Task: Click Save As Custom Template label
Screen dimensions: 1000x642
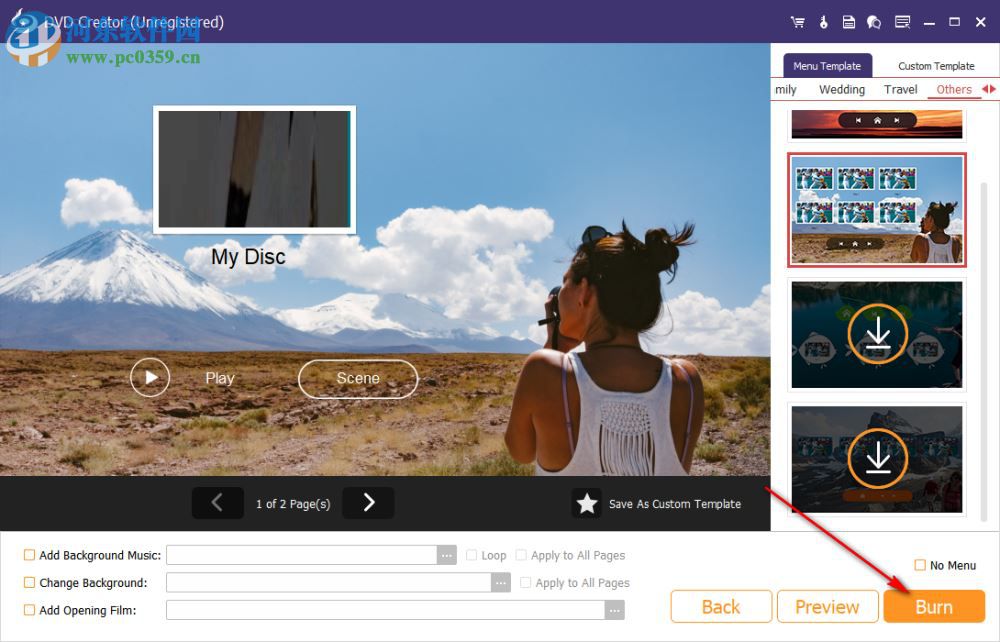Action: coord(675,504)
